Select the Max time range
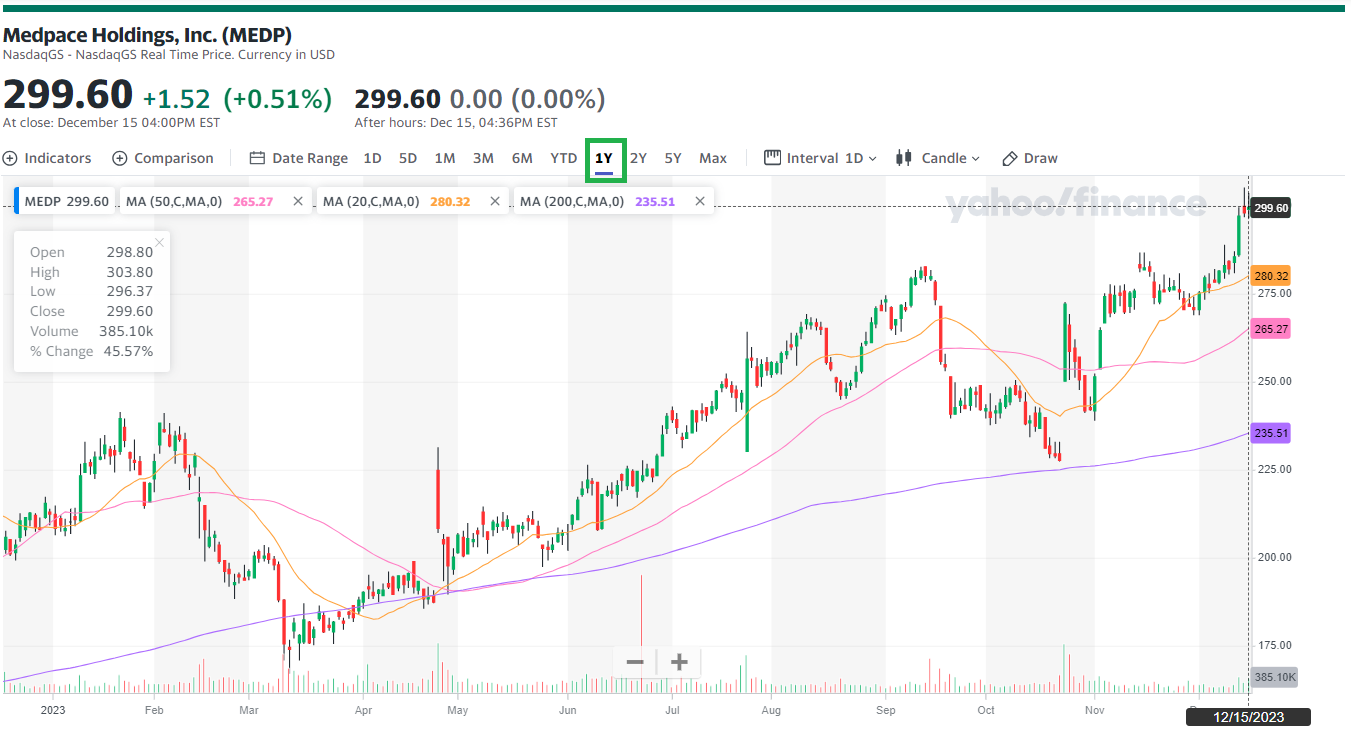Screen dimensions: 1351x749 [x=713, y=158]
